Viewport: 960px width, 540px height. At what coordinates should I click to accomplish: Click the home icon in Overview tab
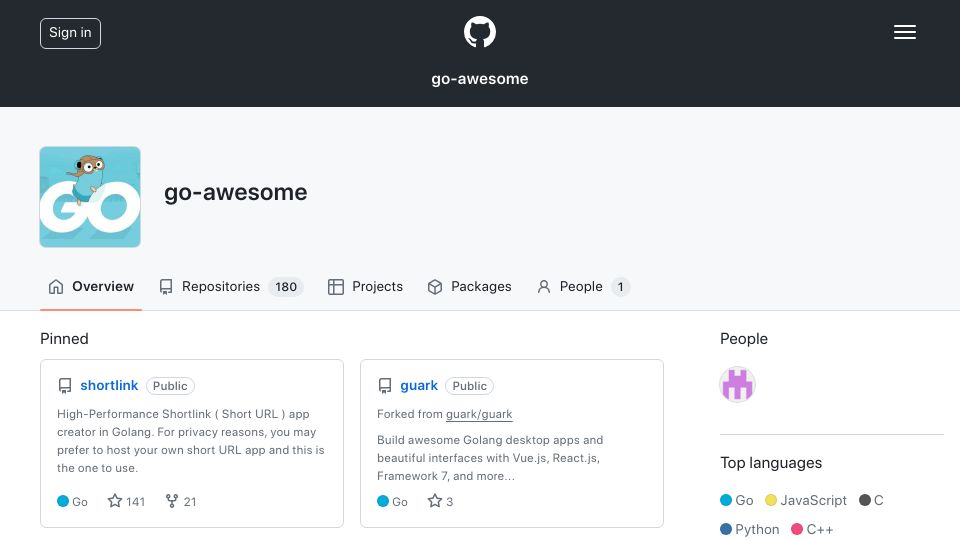[56, 287]
